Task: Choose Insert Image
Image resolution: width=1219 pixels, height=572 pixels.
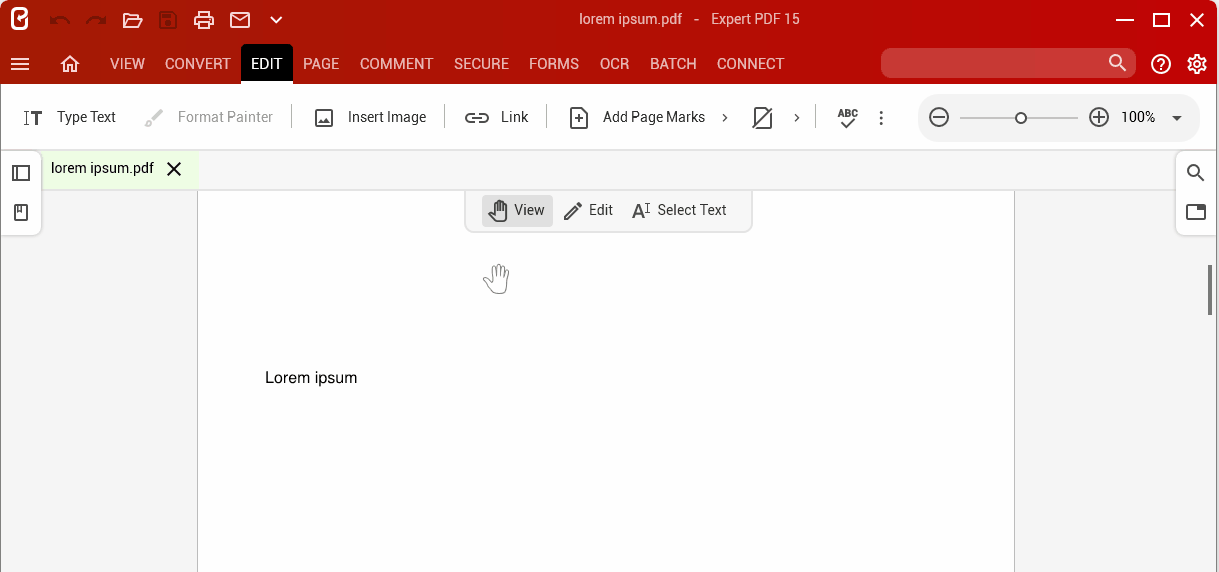Action: coord(370,117)
